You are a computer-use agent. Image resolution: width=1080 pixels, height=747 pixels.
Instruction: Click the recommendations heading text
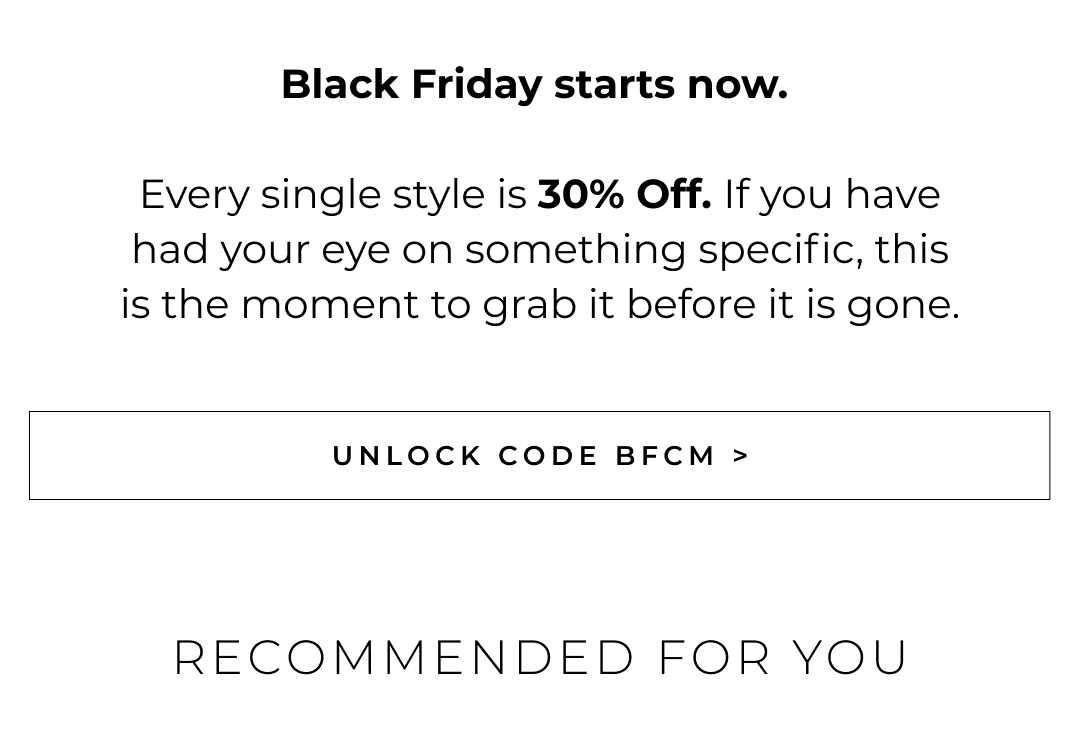(540, 658)
